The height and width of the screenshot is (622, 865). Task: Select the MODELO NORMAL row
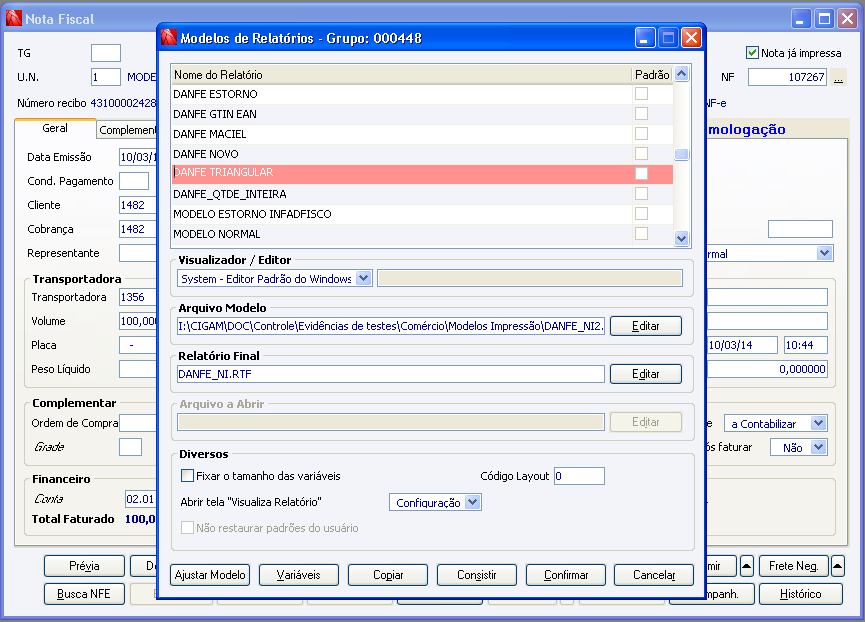[x=422, y=233]
